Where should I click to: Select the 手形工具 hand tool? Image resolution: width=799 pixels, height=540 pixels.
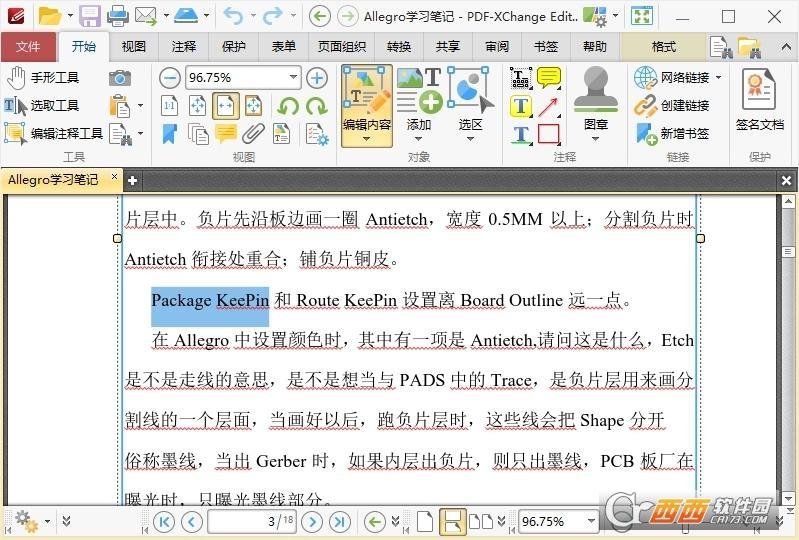pos(42,77)
